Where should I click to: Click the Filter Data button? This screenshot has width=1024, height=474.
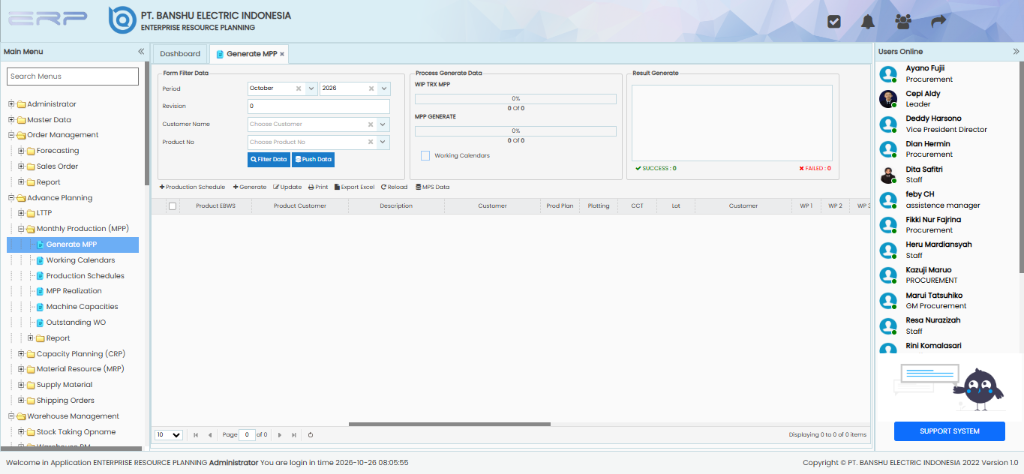tap(268, 159)
